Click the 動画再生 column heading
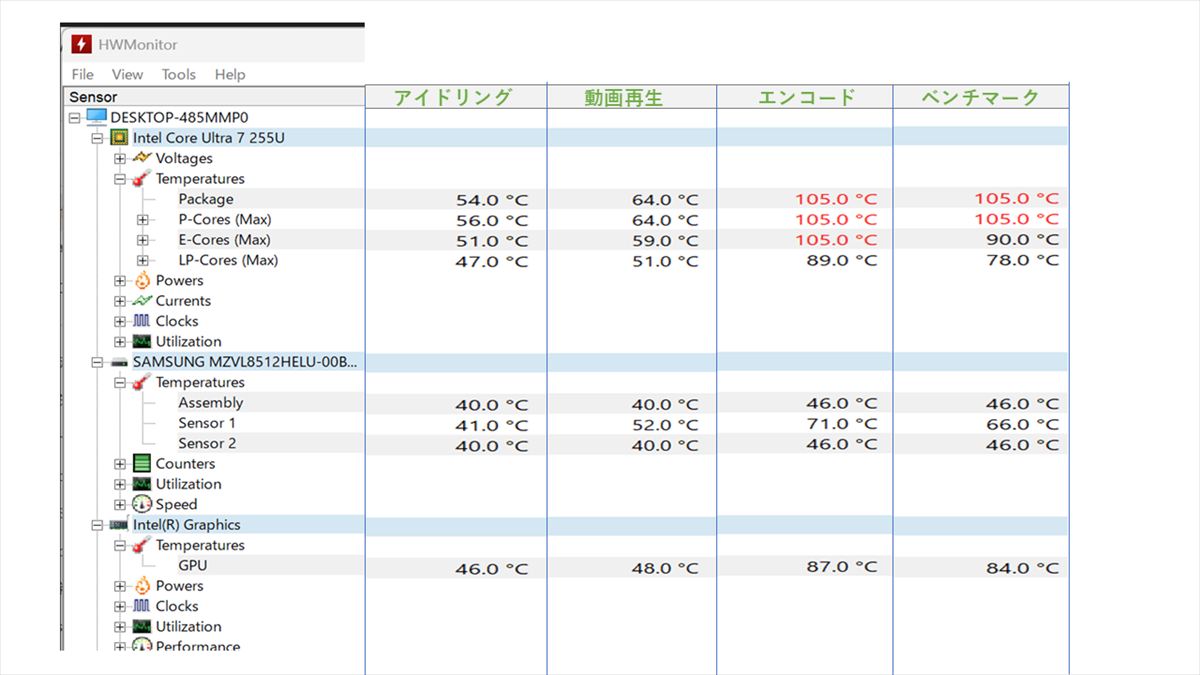1200x675 pixels. (624, 98)
